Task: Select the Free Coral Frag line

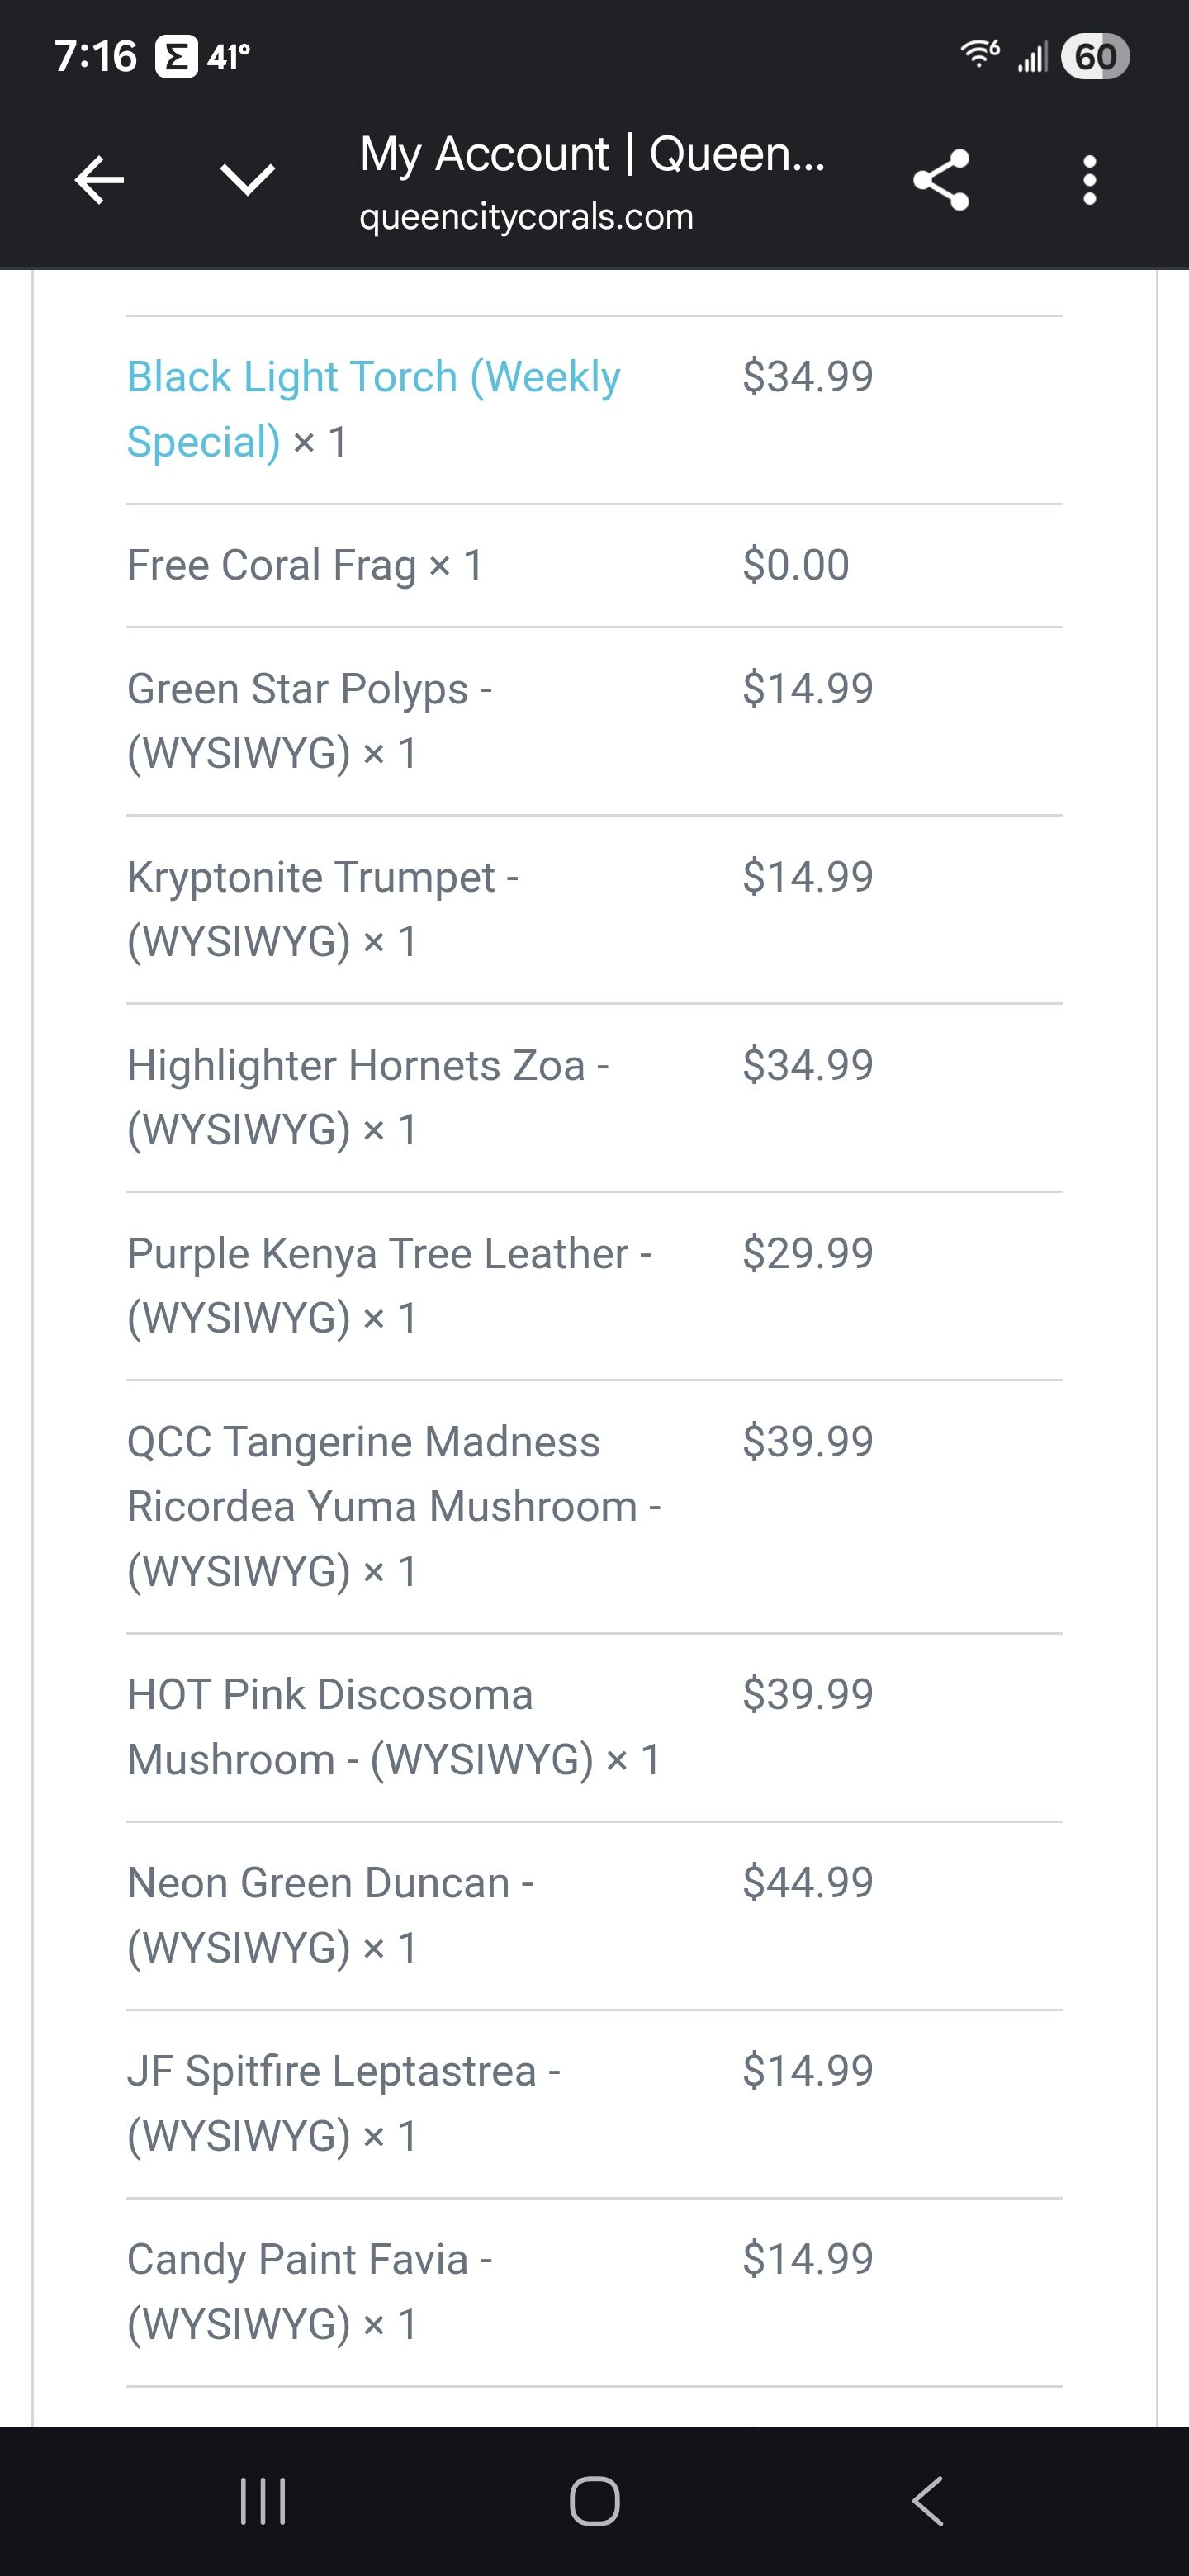Action: [x=305, y=565]
